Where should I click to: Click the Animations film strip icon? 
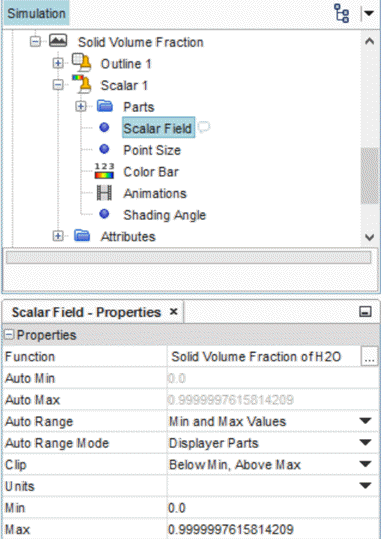(x=104, y=193)
